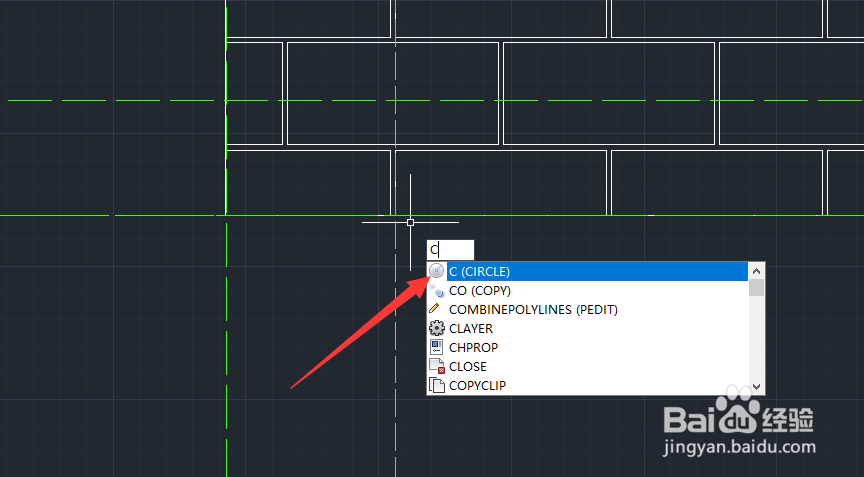Click the pencil icon beside COMBINEPOLYLINES
This screenshot has width=864, height=477.
coord(435,308)
